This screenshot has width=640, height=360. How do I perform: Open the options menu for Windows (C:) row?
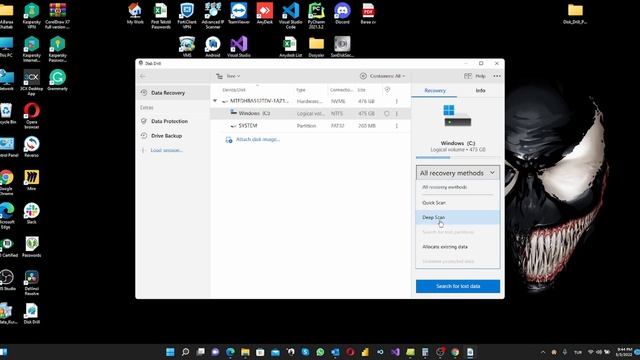397,113
